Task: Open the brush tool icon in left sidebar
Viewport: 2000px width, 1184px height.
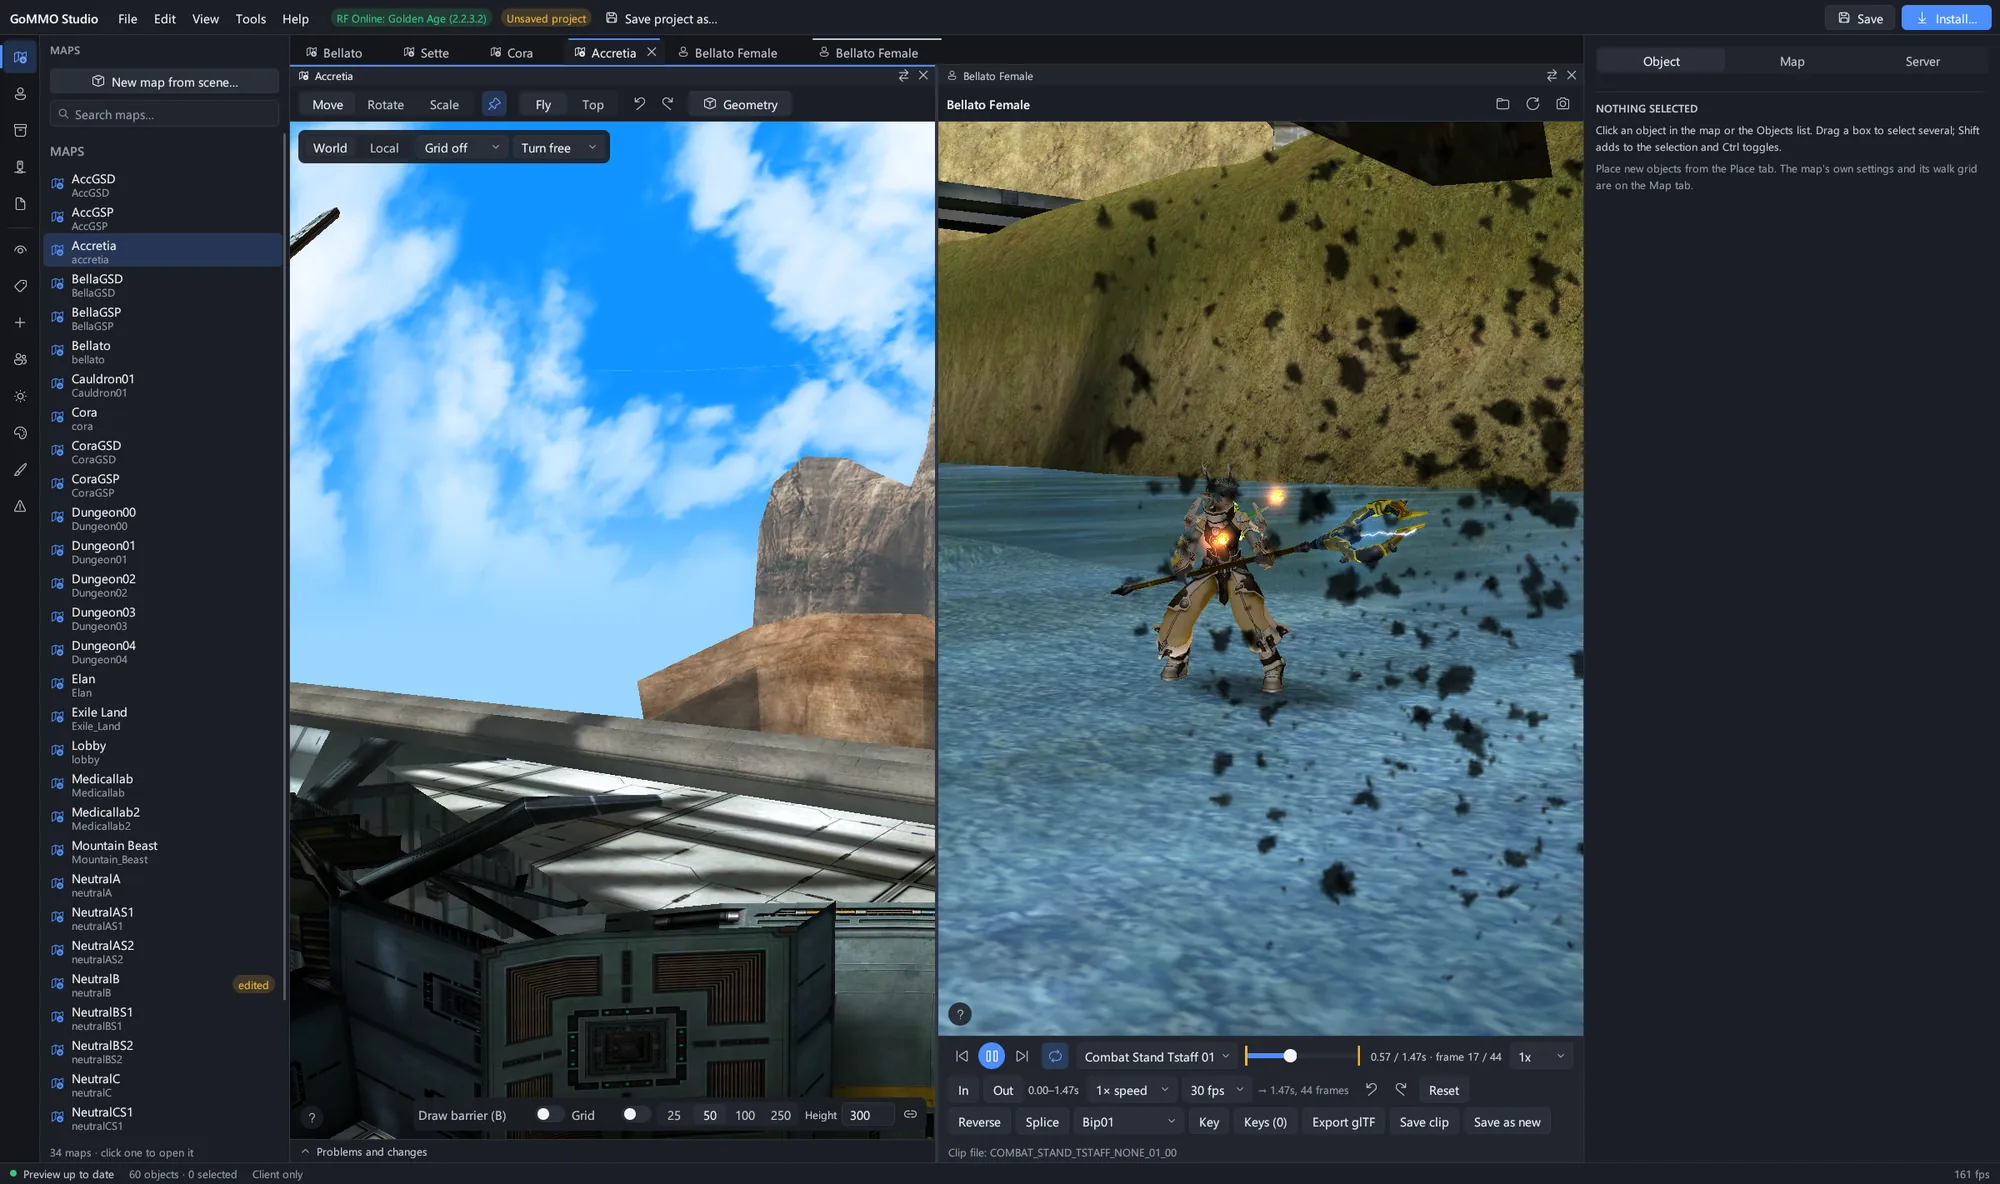Action: (x=20, y=470)
